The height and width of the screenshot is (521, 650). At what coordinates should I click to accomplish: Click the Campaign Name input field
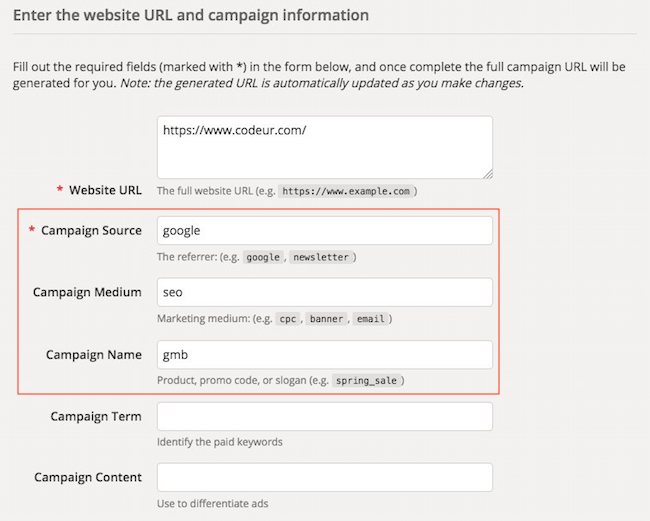pyautogui.click(x=325, y=355)
